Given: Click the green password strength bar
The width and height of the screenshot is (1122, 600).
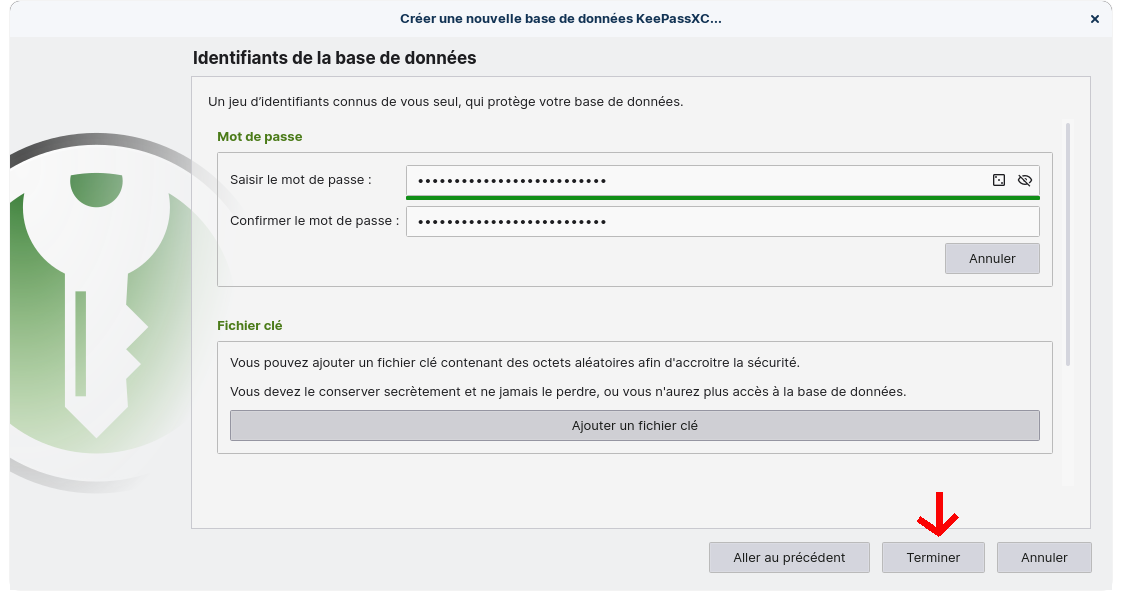Looking at the screenshot, I should [722, 198].
